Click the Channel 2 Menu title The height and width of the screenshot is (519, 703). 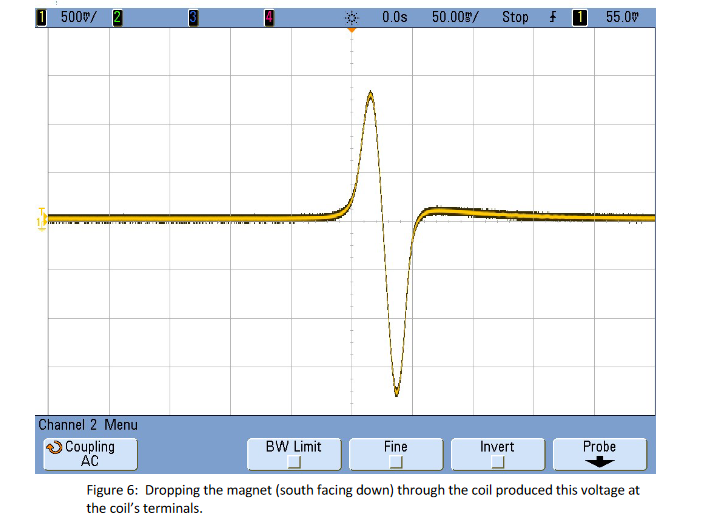[x=88, y=425]
